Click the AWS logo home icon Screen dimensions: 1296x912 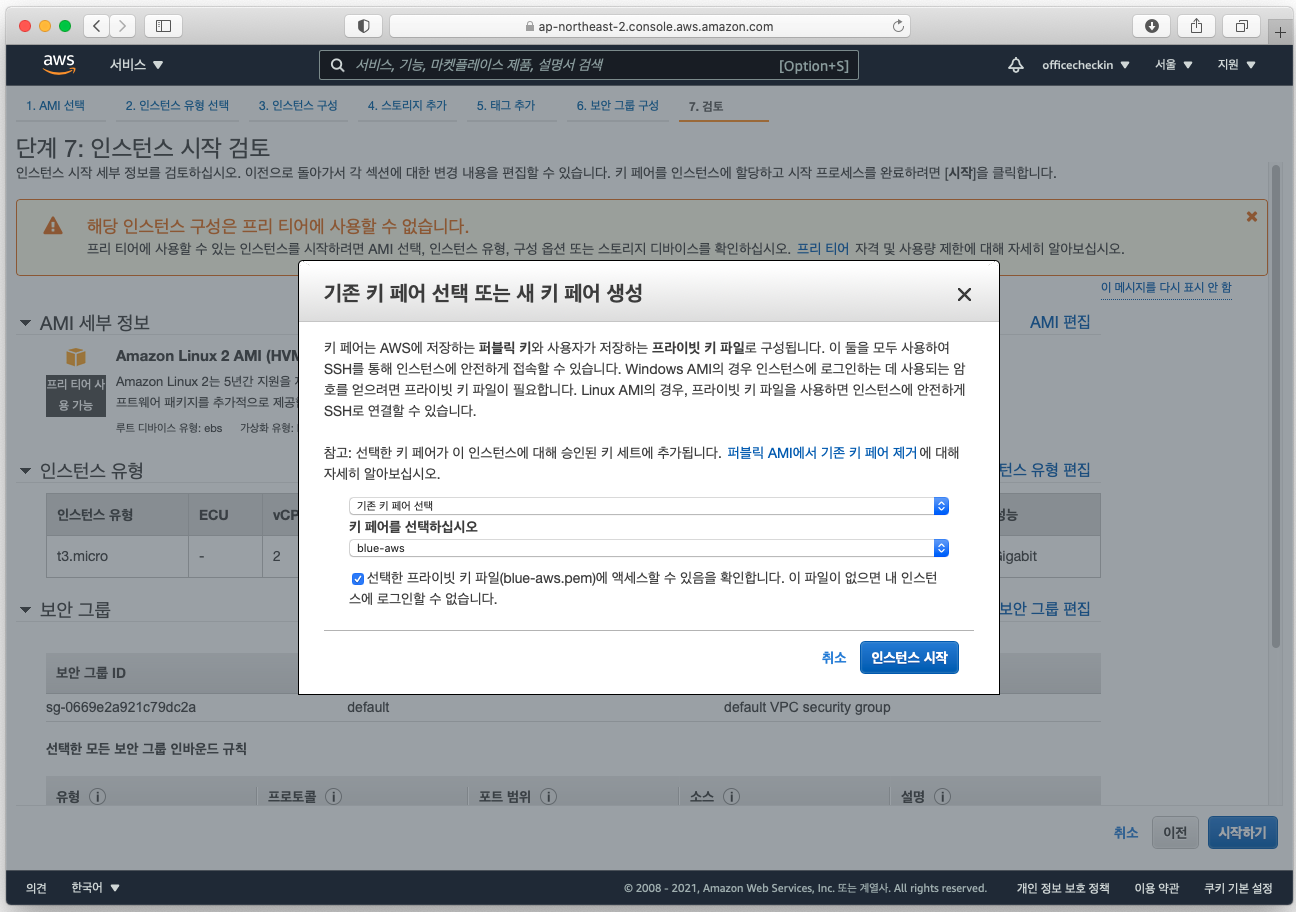click(59, 64)
